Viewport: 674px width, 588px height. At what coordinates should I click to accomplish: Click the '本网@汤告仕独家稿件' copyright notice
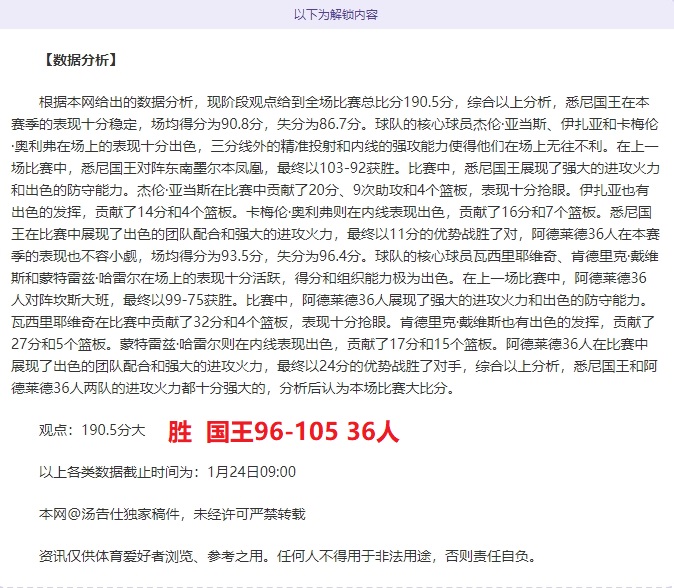point(172,514)
